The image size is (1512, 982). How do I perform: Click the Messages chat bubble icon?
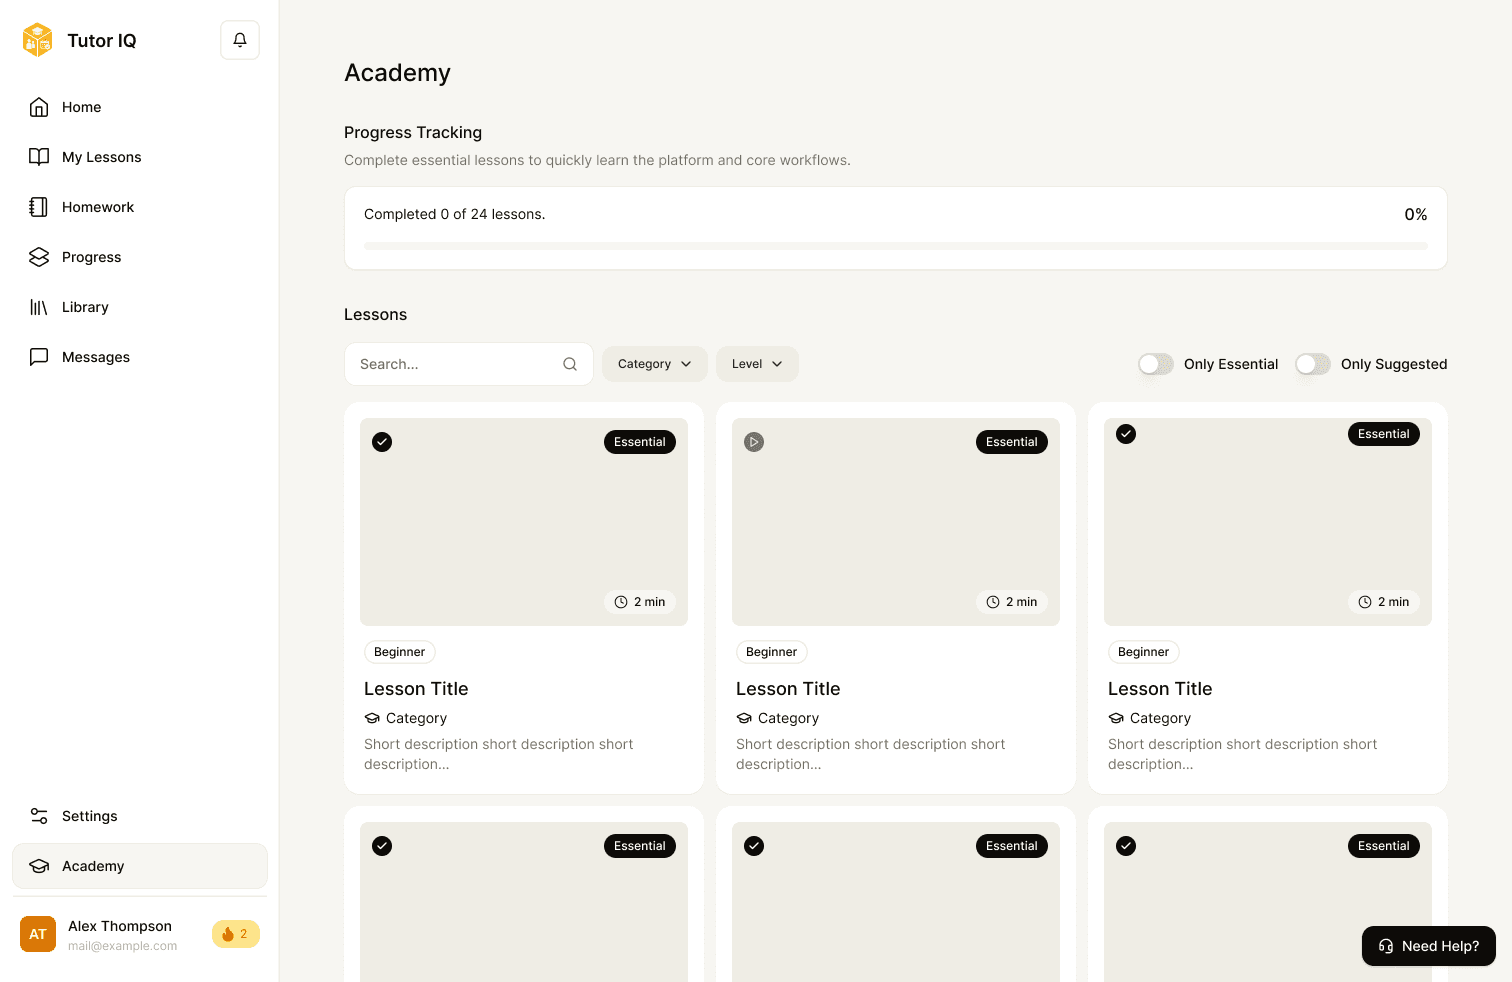click(x=39, y=357)
